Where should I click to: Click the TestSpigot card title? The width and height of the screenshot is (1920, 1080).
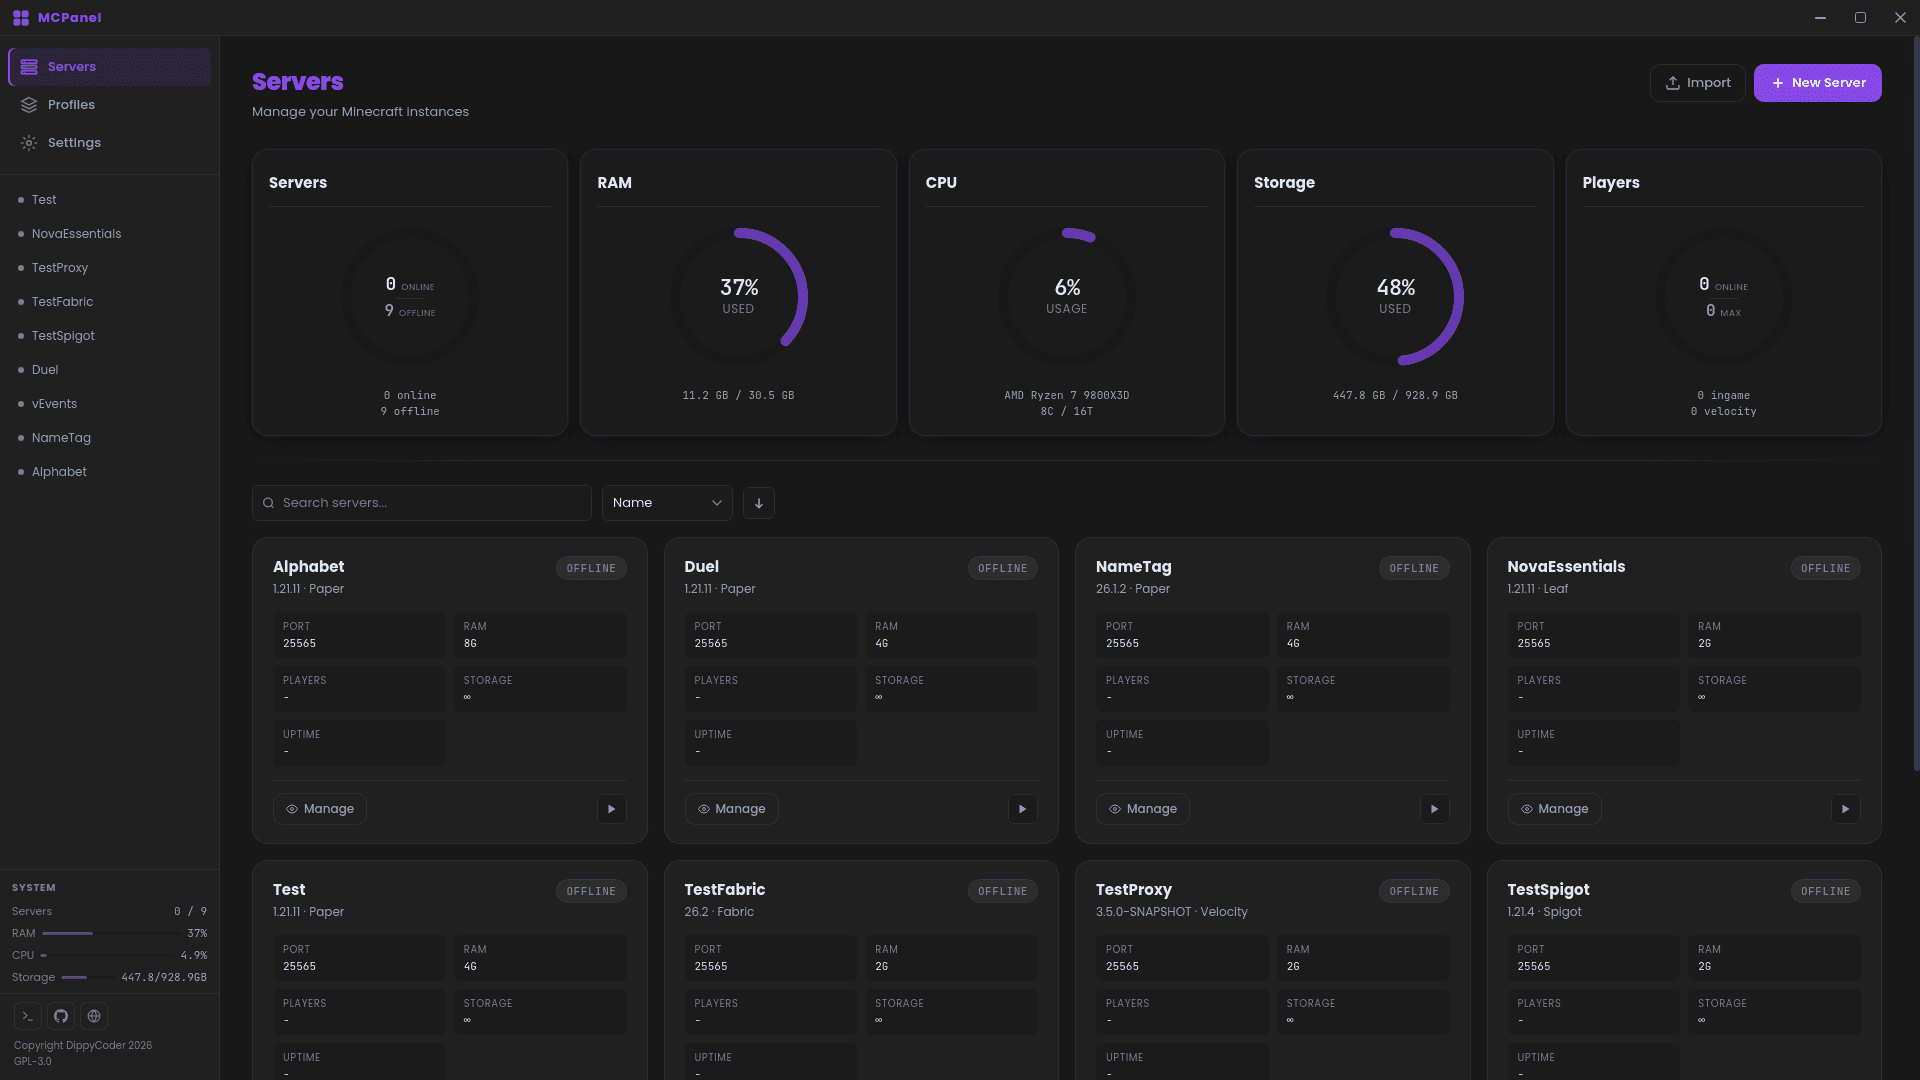click(1548, 890)
